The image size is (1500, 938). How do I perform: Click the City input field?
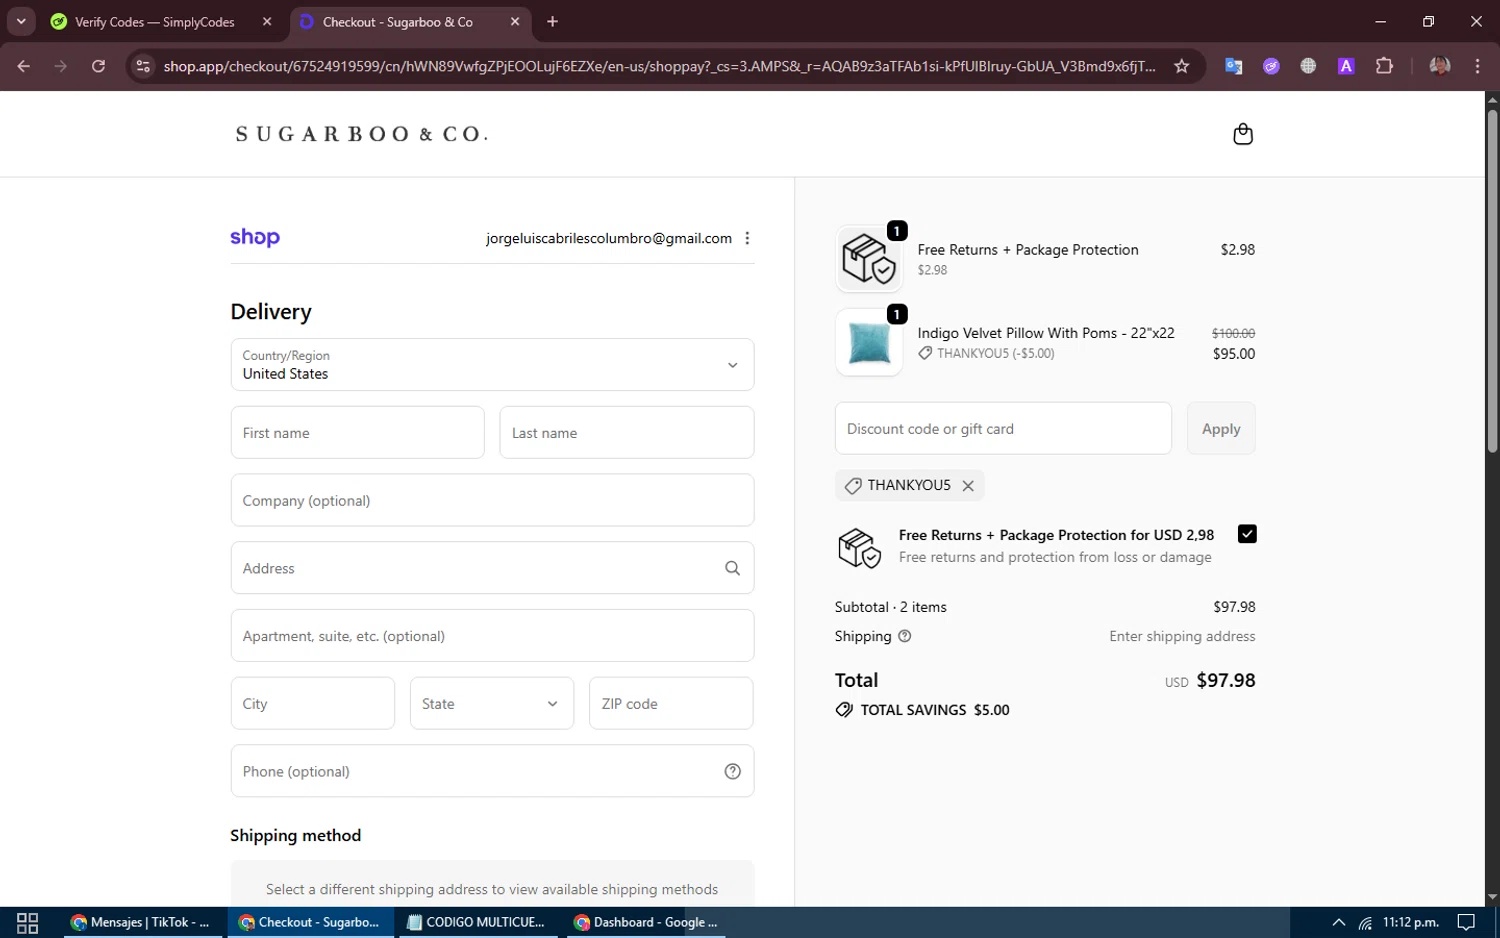tap(313, 703)
